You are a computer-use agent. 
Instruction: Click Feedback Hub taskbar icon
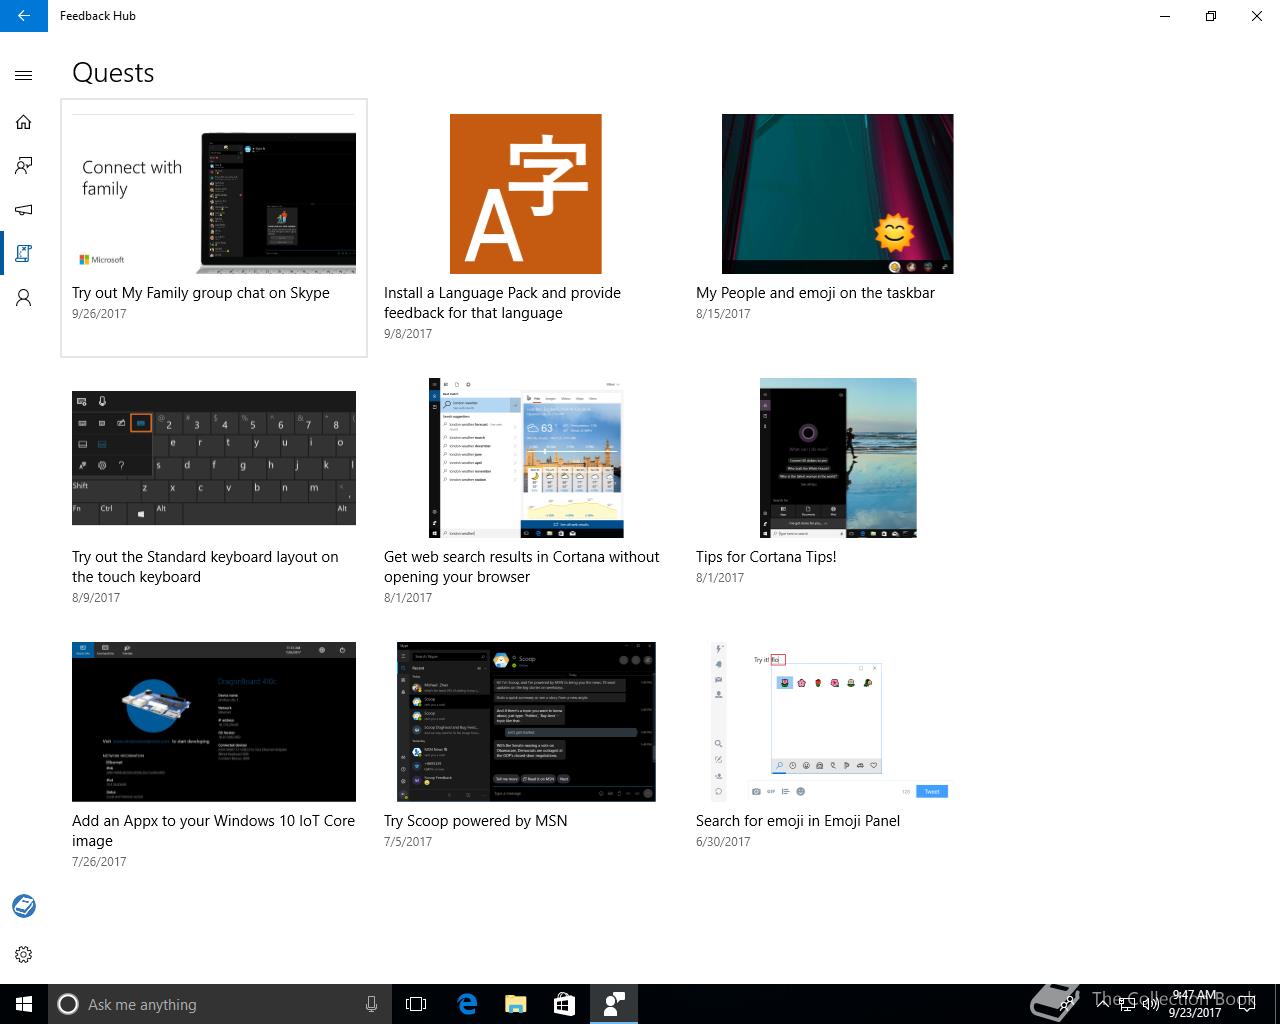pos(614,1004)
